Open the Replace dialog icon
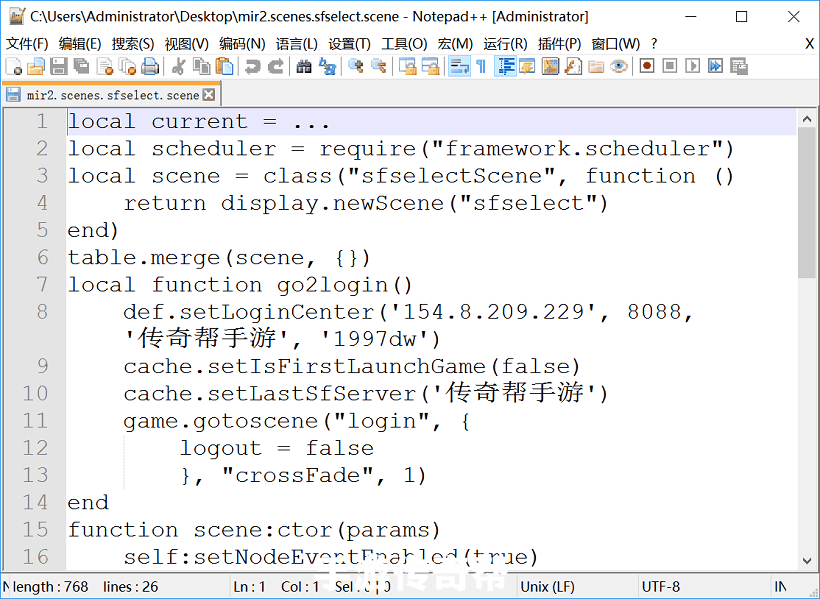Viewport: 820px width, 599px height. [327, 67]
